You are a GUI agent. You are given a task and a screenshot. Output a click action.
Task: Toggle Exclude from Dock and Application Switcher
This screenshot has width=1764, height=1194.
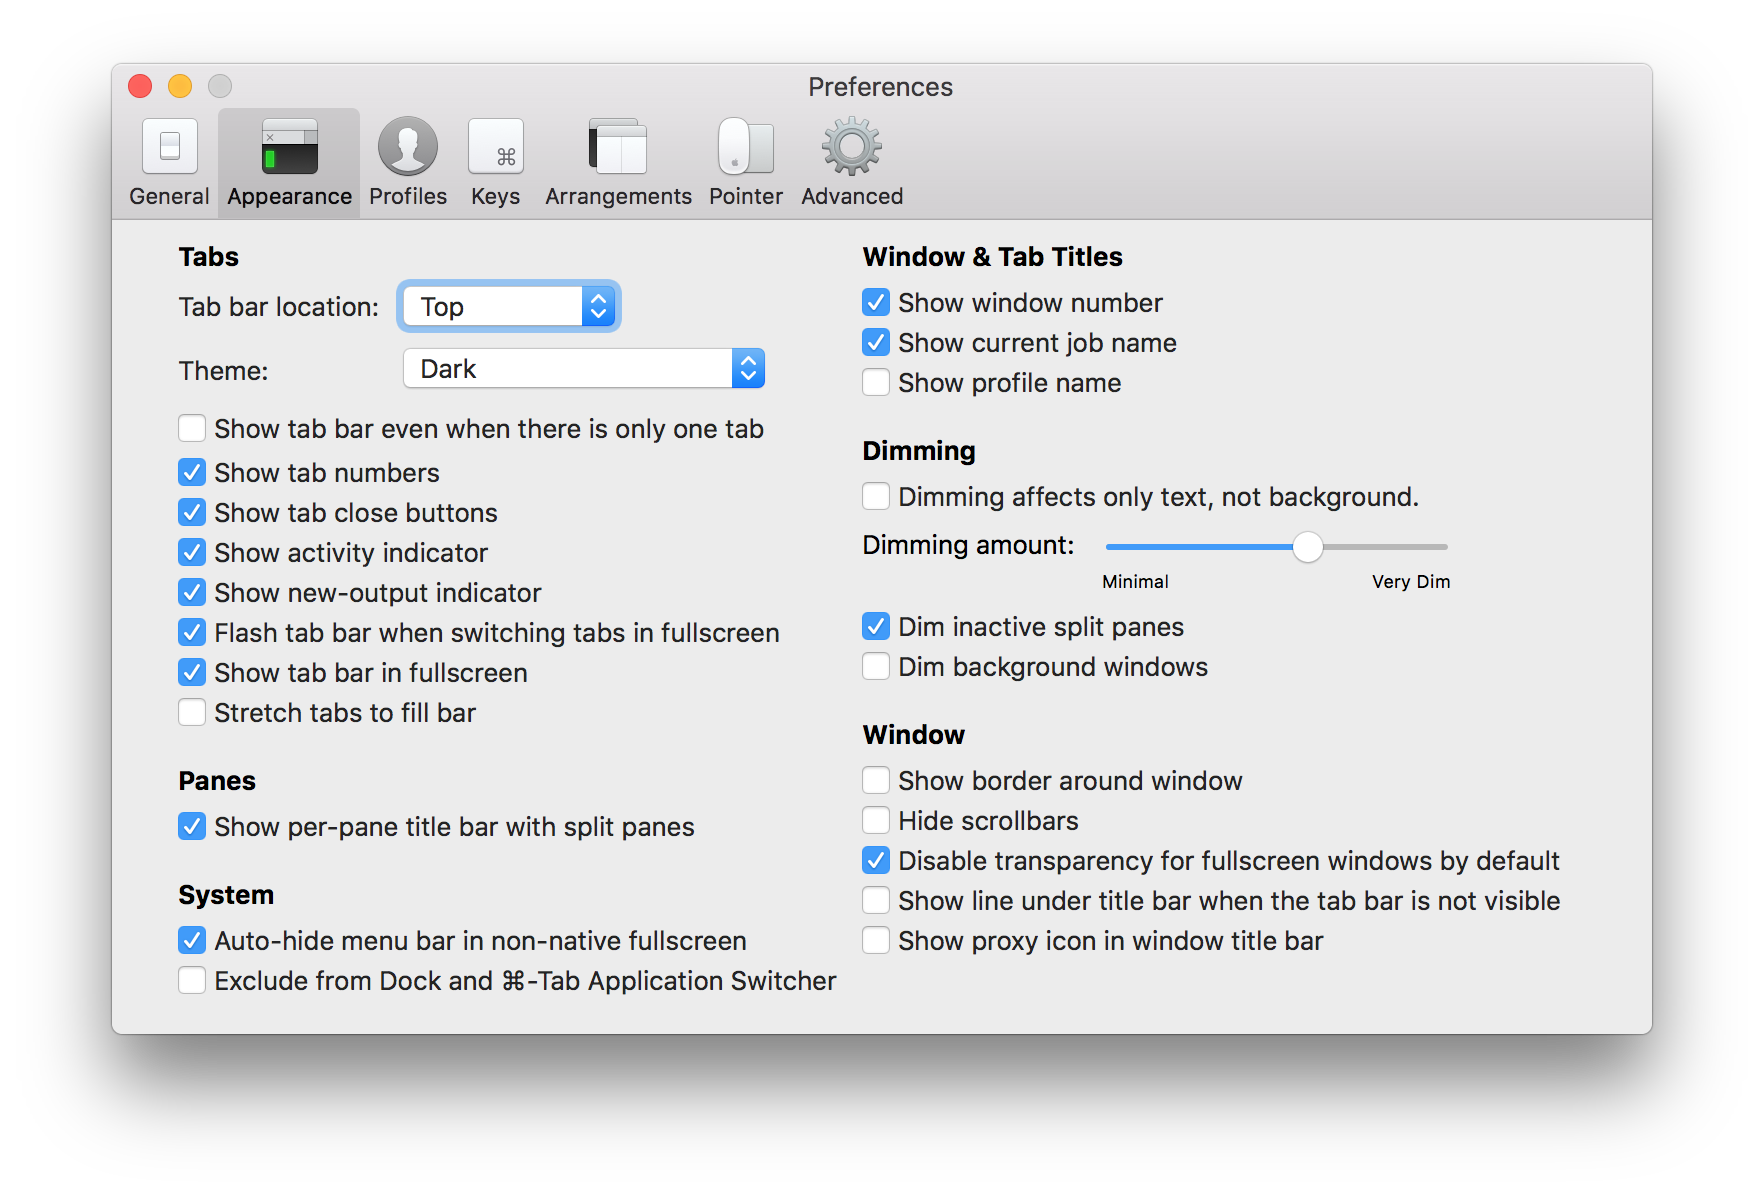pyautogui.click(x=192, y=980)
